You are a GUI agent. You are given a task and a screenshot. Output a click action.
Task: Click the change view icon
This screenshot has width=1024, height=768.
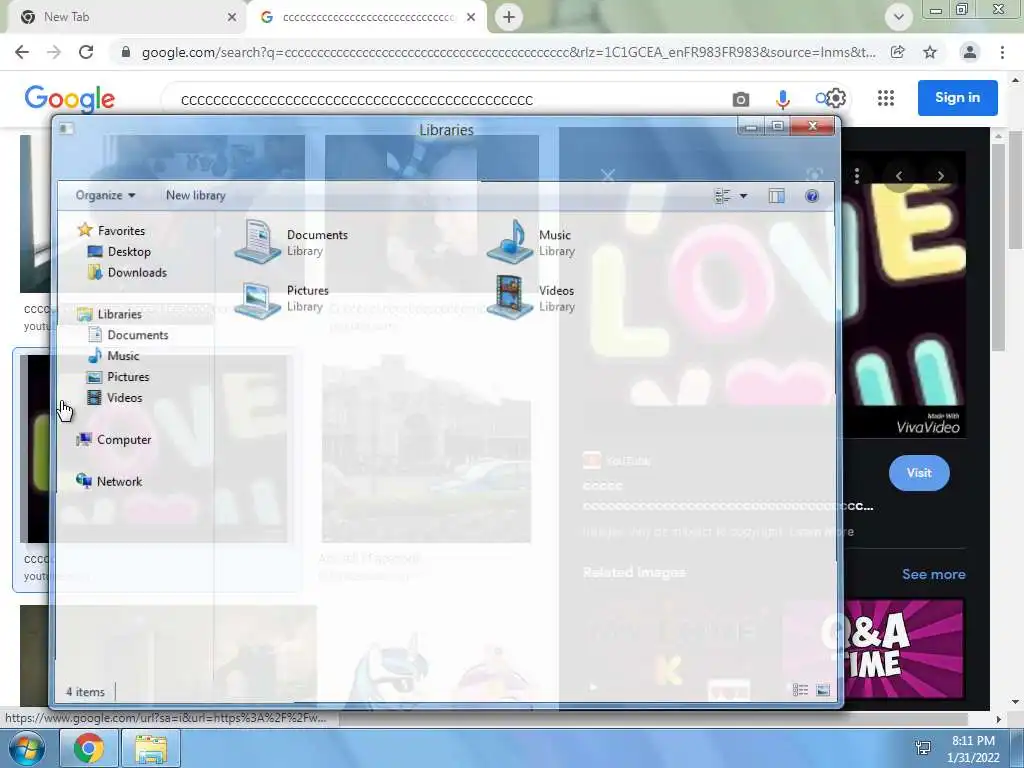pos(723,196)
